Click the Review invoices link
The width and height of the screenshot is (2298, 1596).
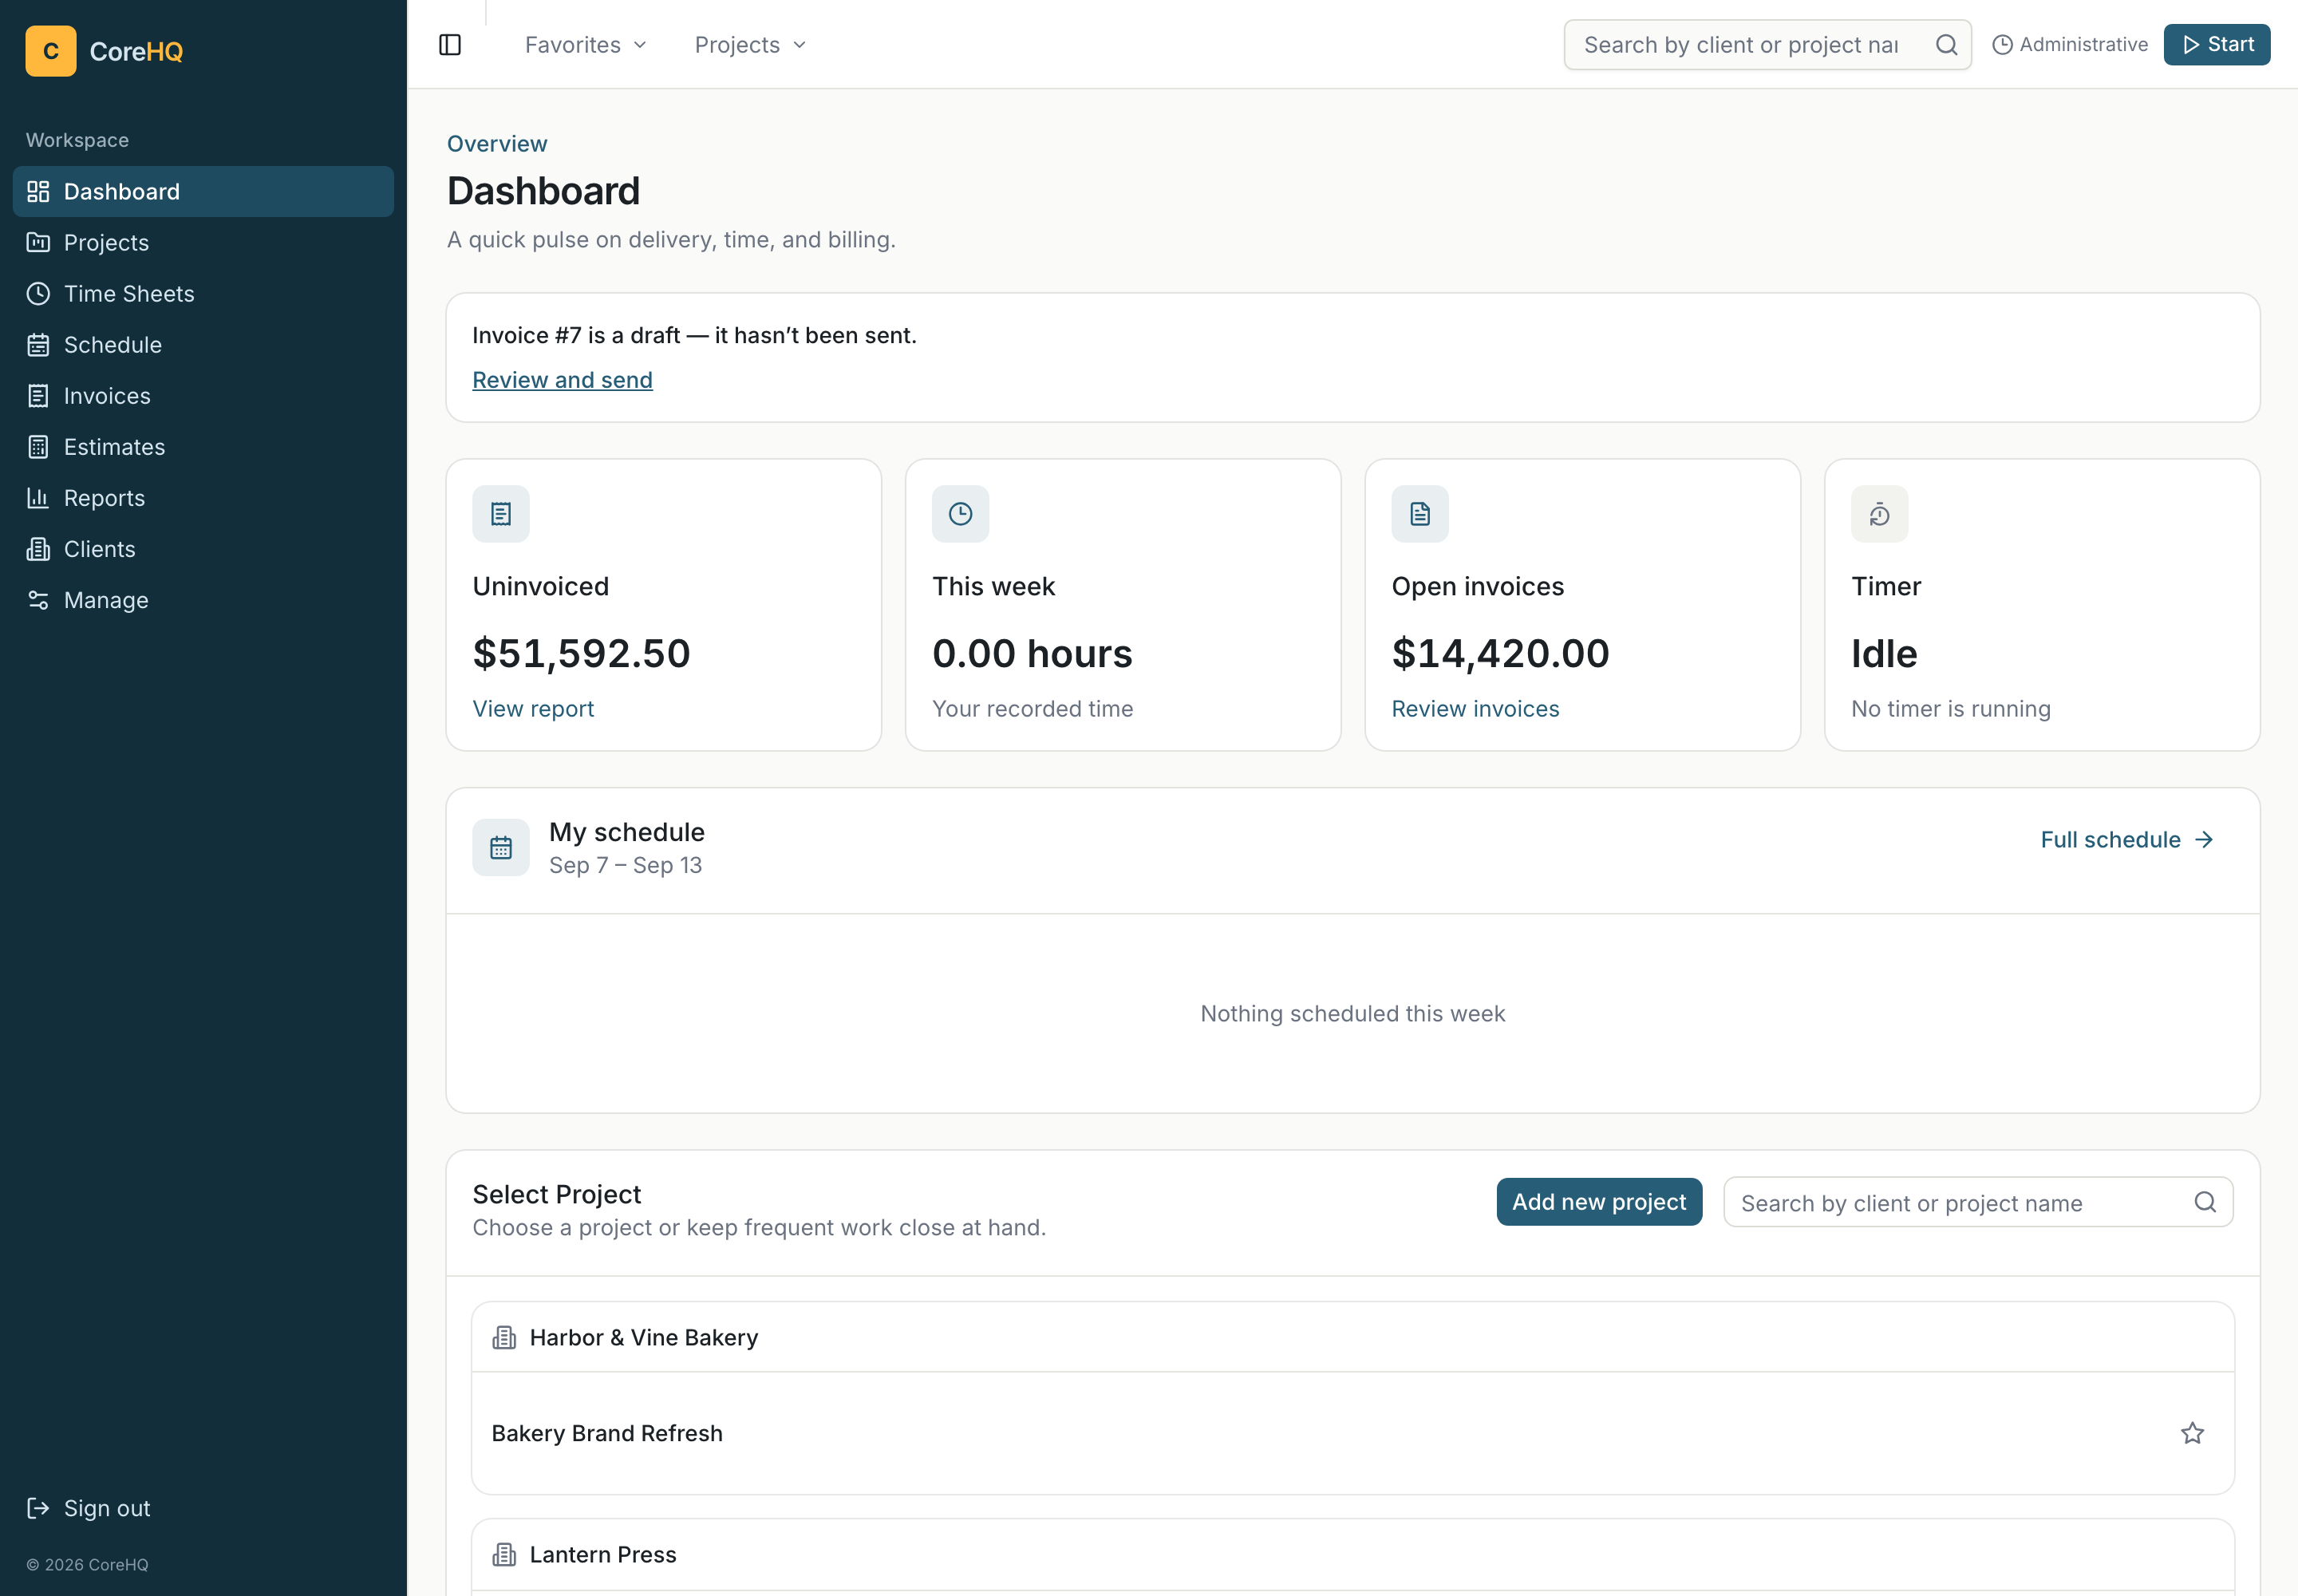click(x=1475, y=709)
